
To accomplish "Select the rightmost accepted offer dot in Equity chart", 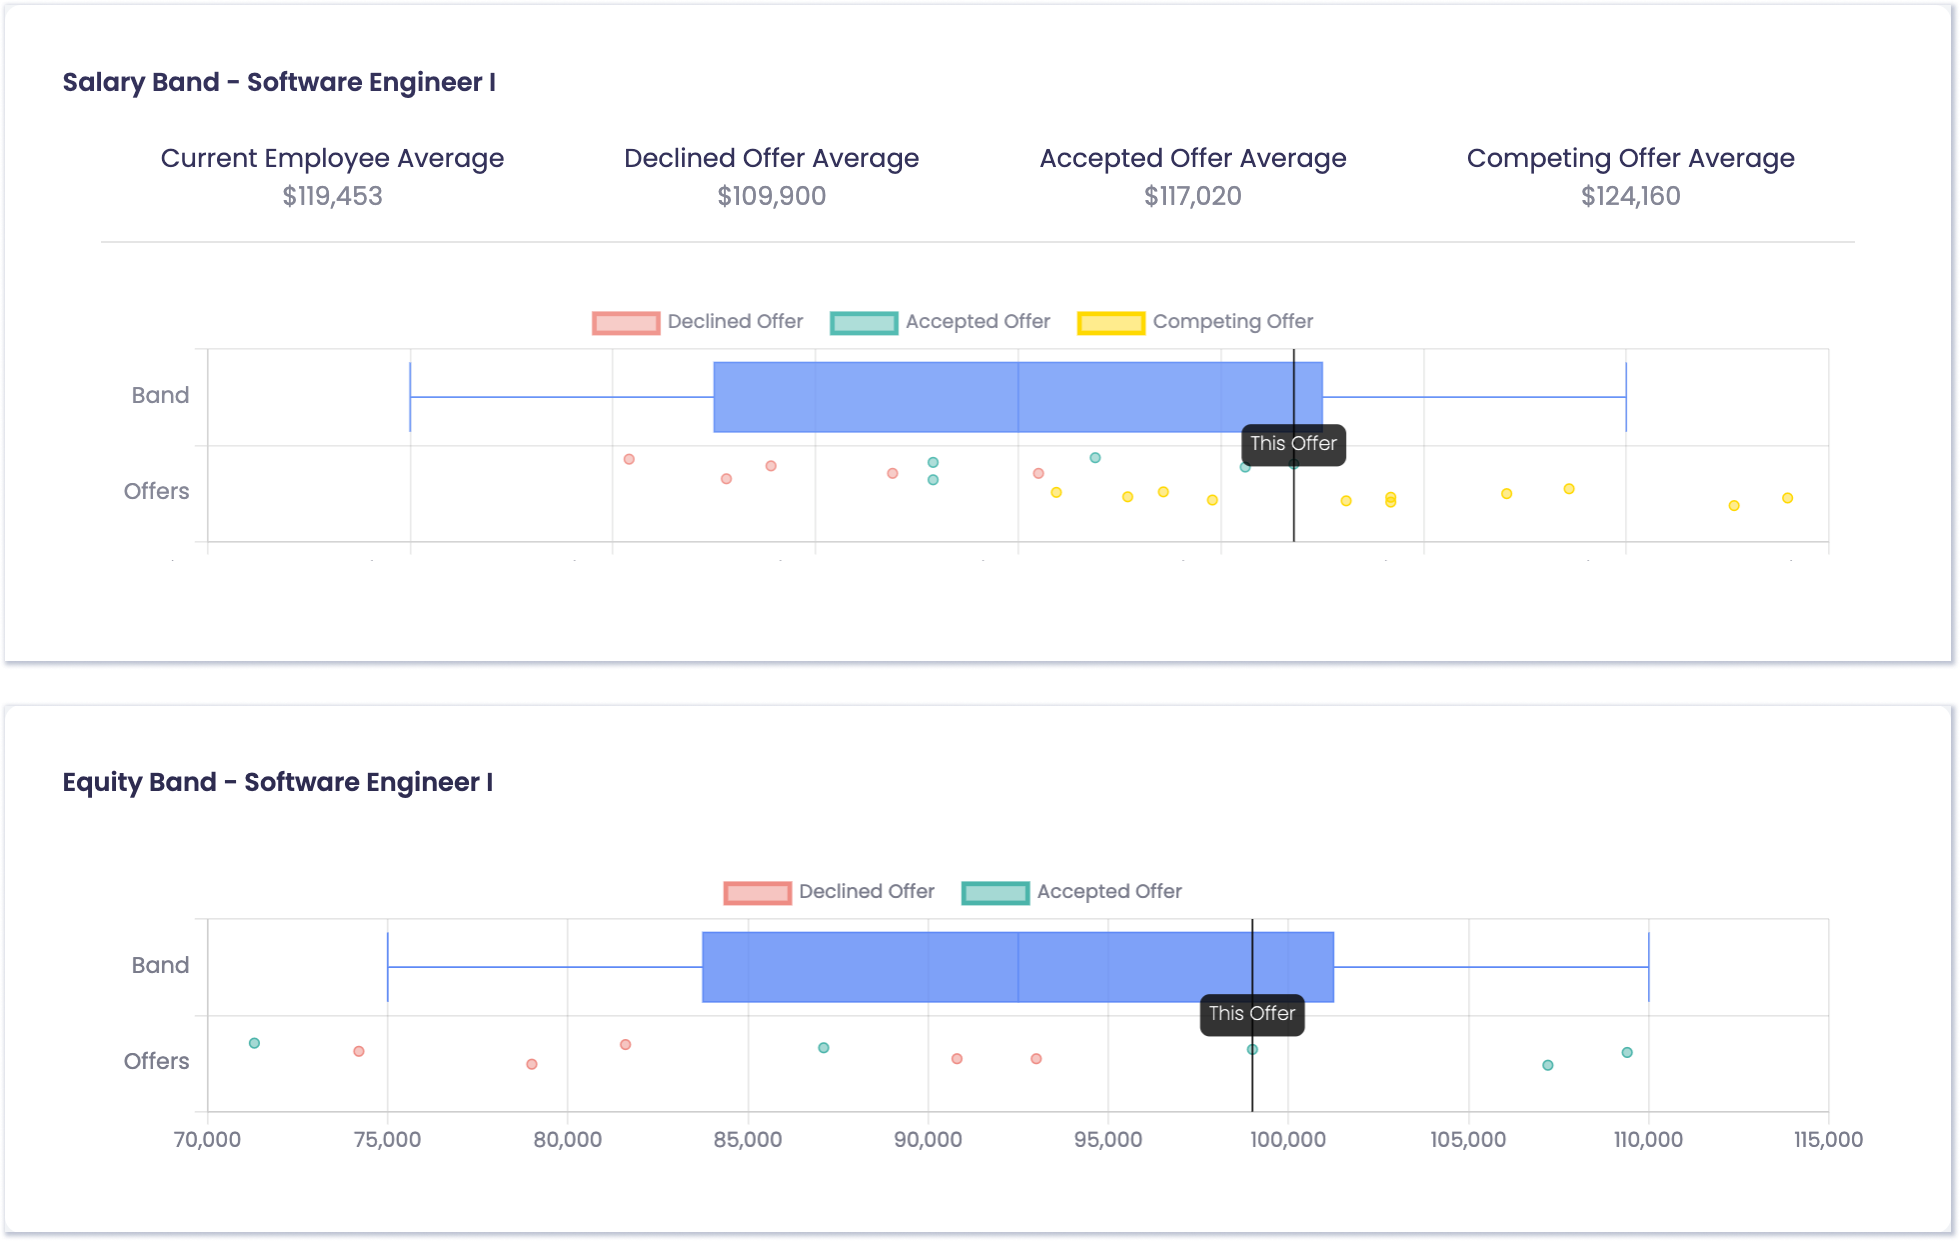I will (x=1627, y=1052).
